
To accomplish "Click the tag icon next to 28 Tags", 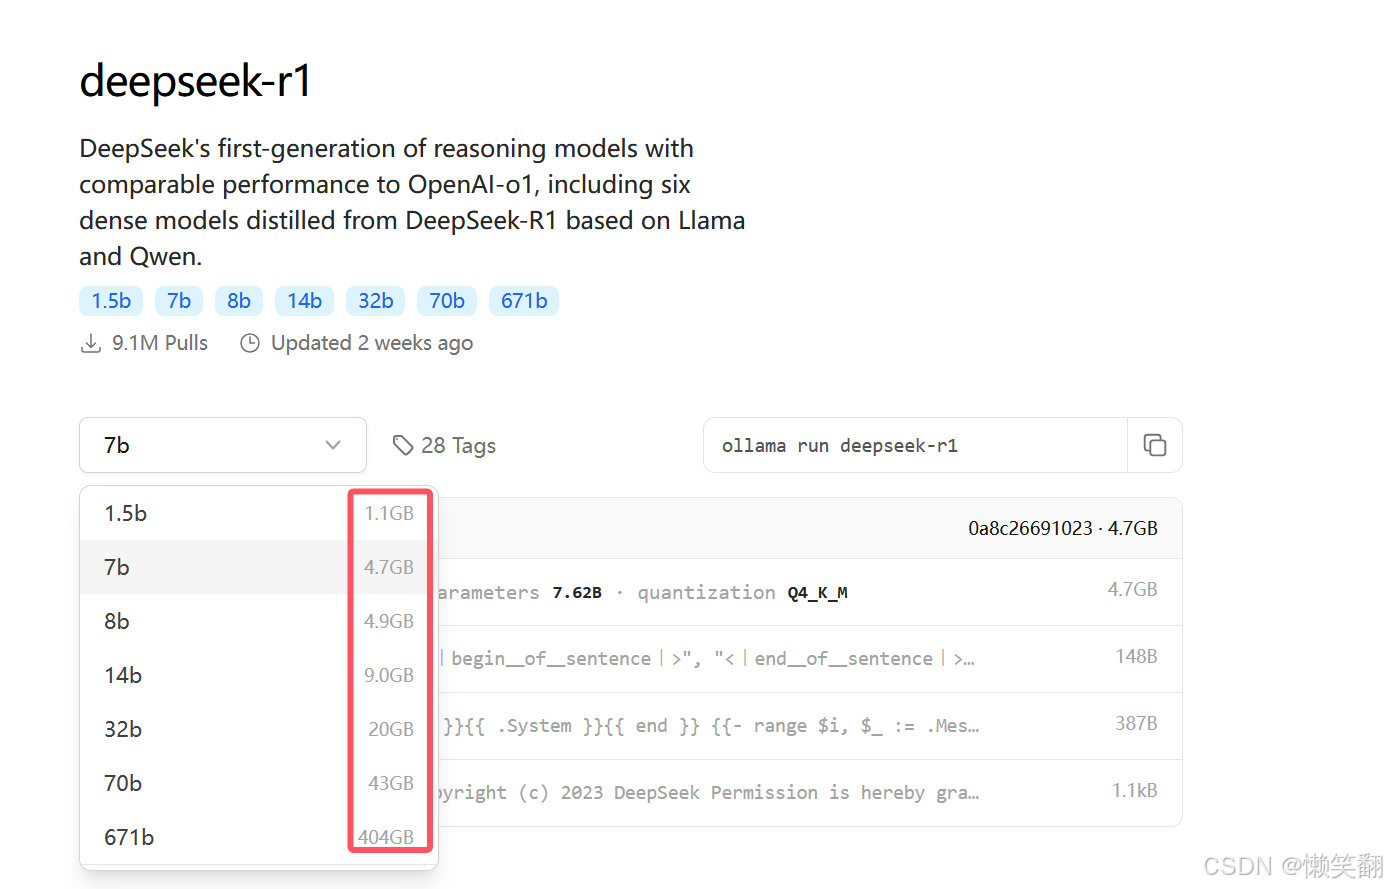I will pyautogui.click(x=403, y=445).
